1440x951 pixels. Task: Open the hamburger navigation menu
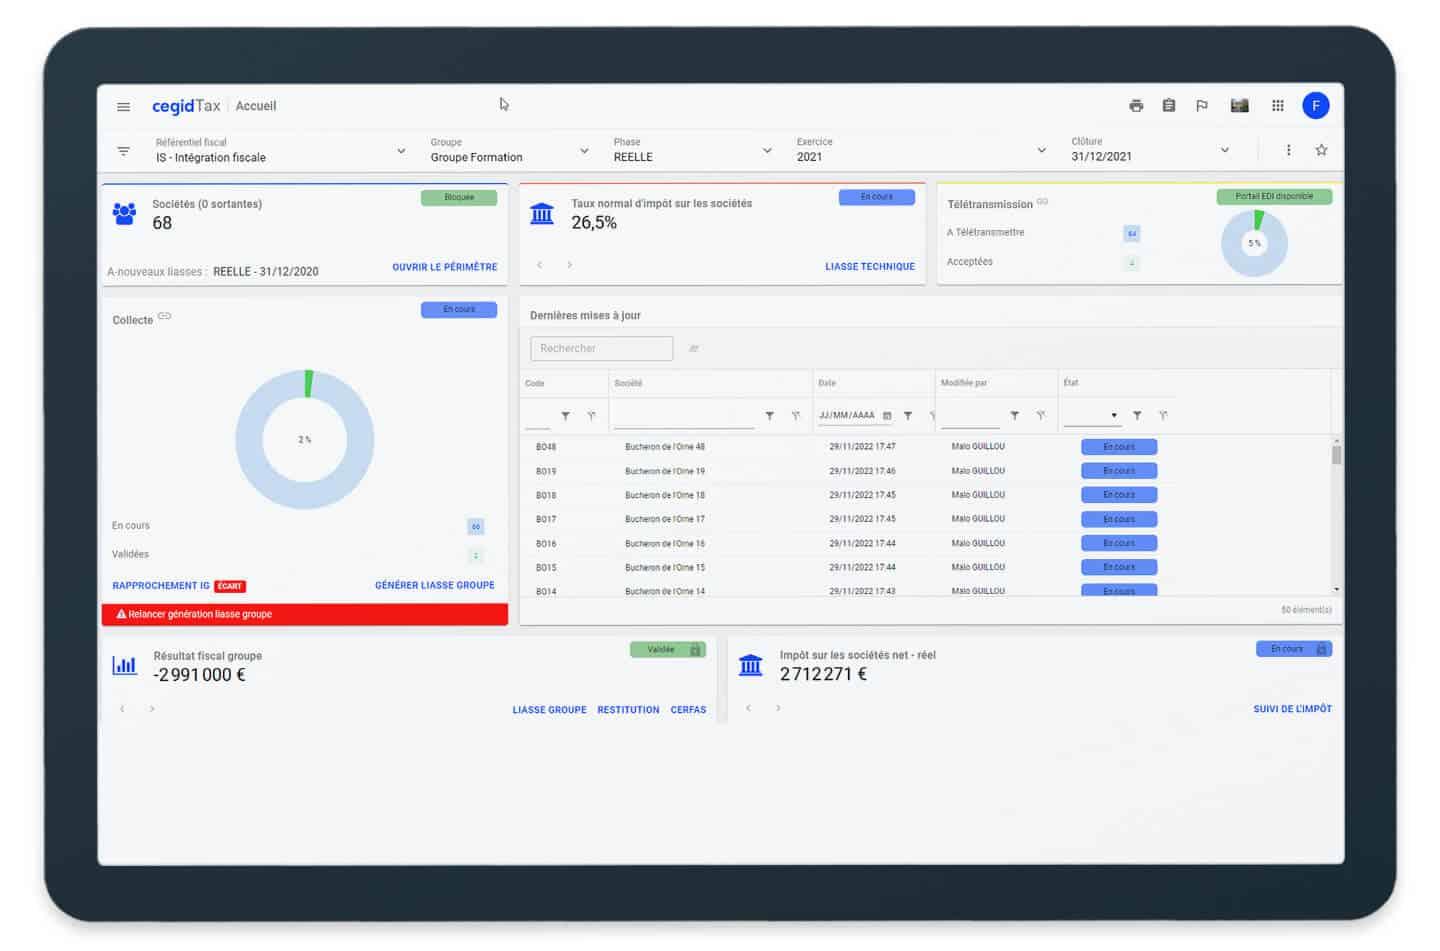click(x=124, y=107)
